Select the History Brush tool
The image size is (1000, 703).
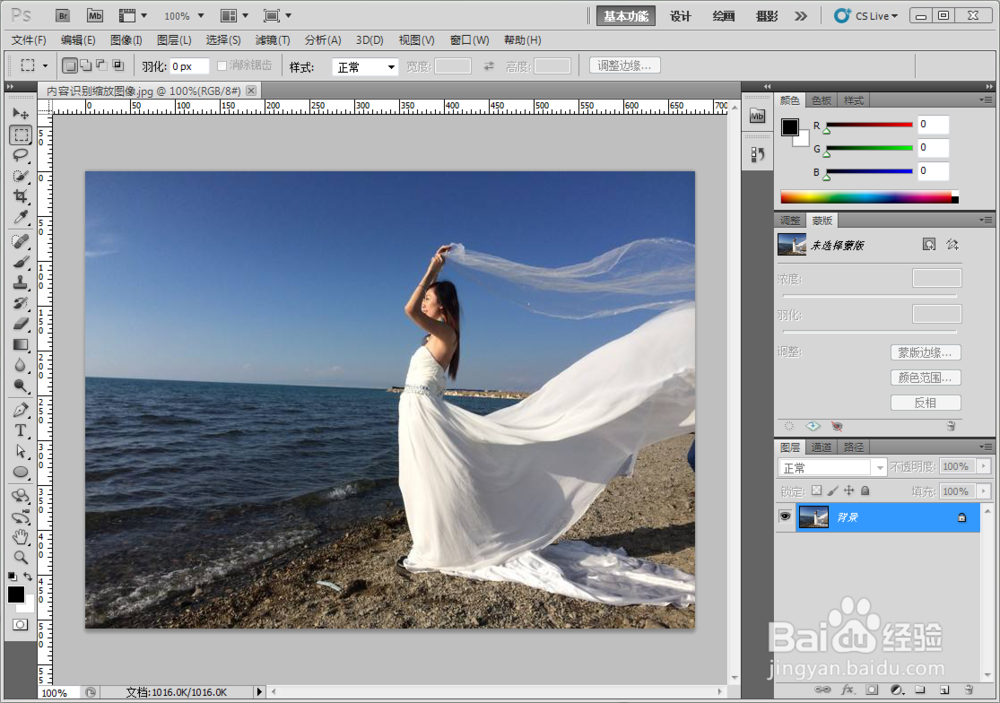tap(20, 303)
